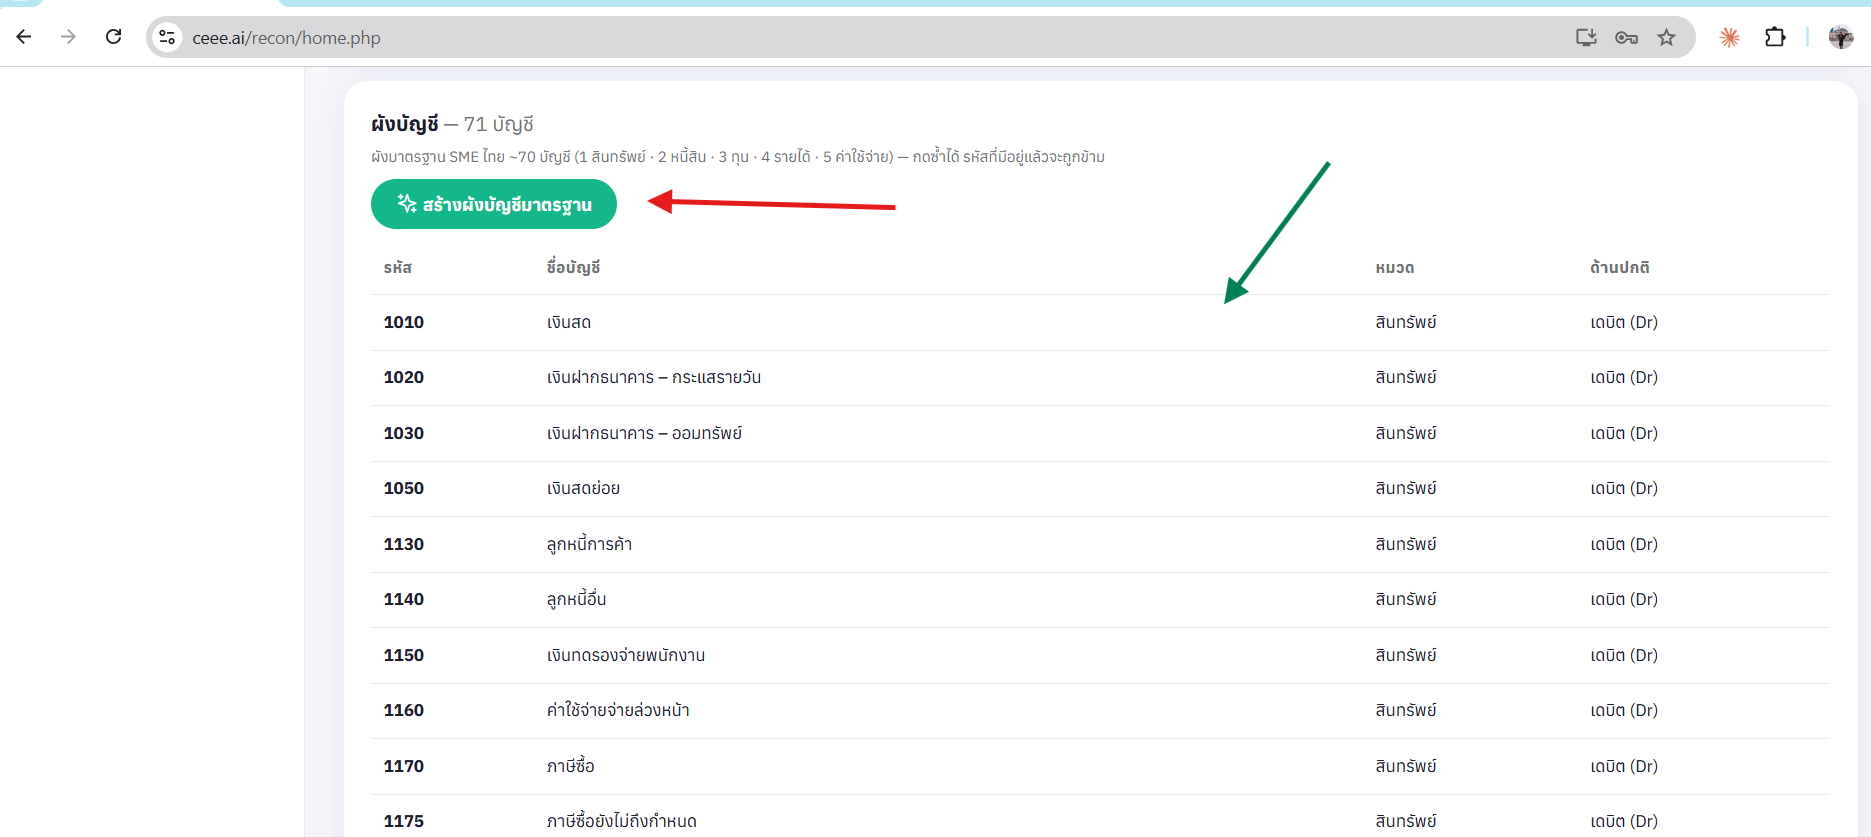Click the ชื่อบัญชี column header

click(x=573, y=267)
